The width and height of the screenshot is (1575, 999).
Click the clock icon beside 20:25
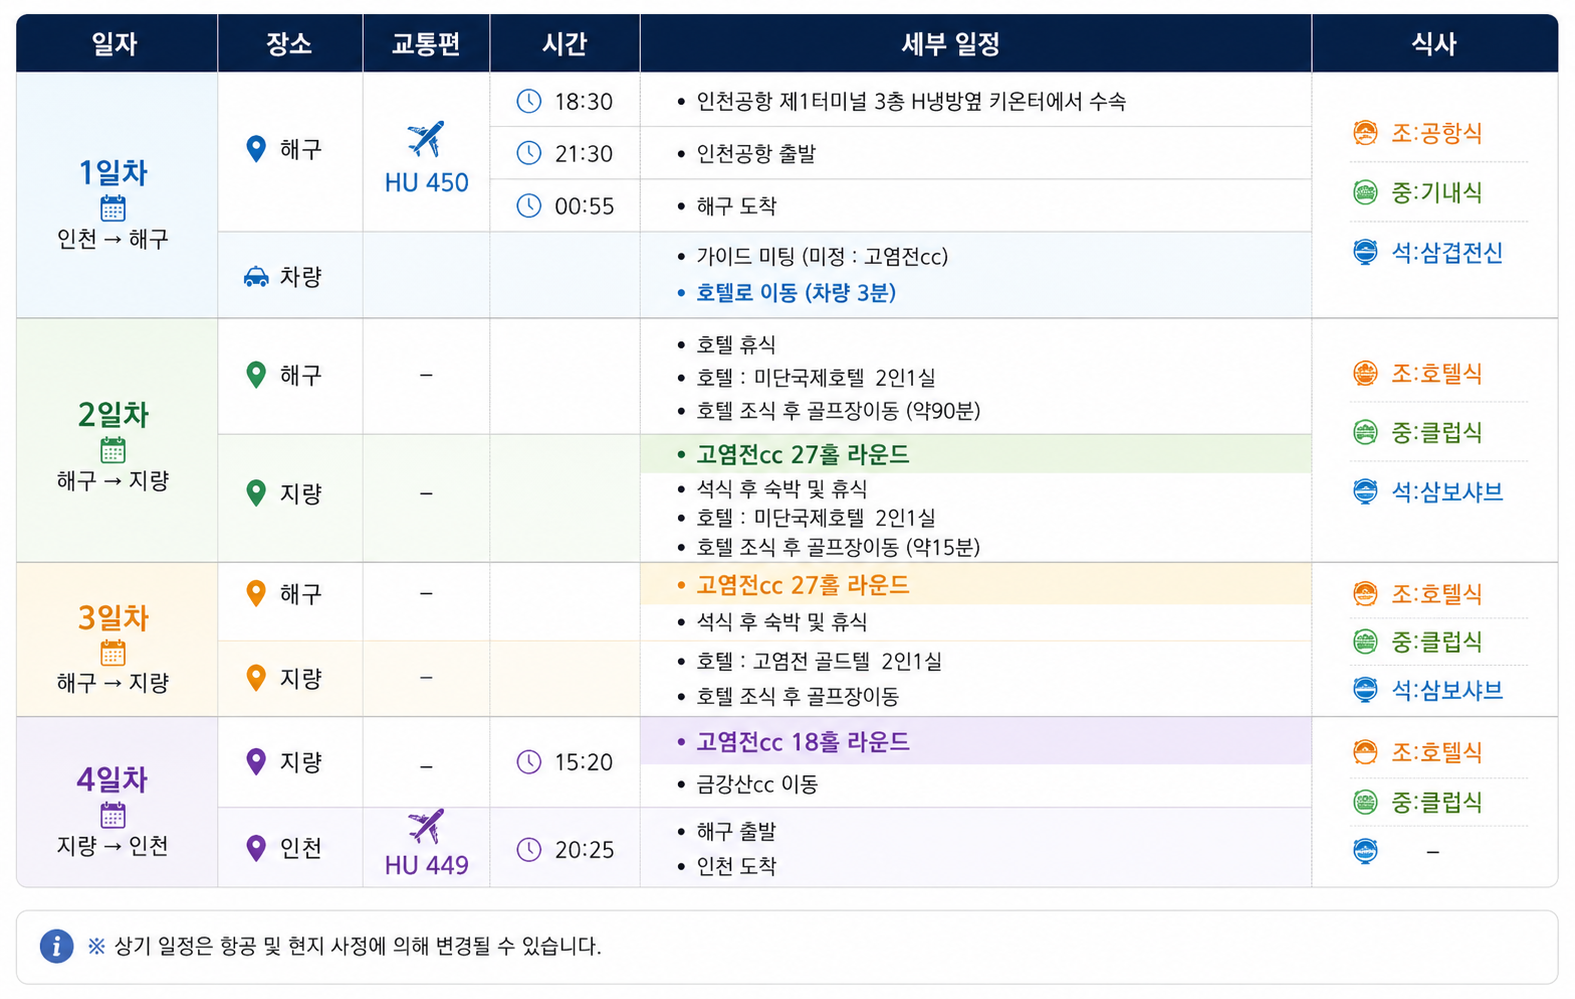point(528,849)
